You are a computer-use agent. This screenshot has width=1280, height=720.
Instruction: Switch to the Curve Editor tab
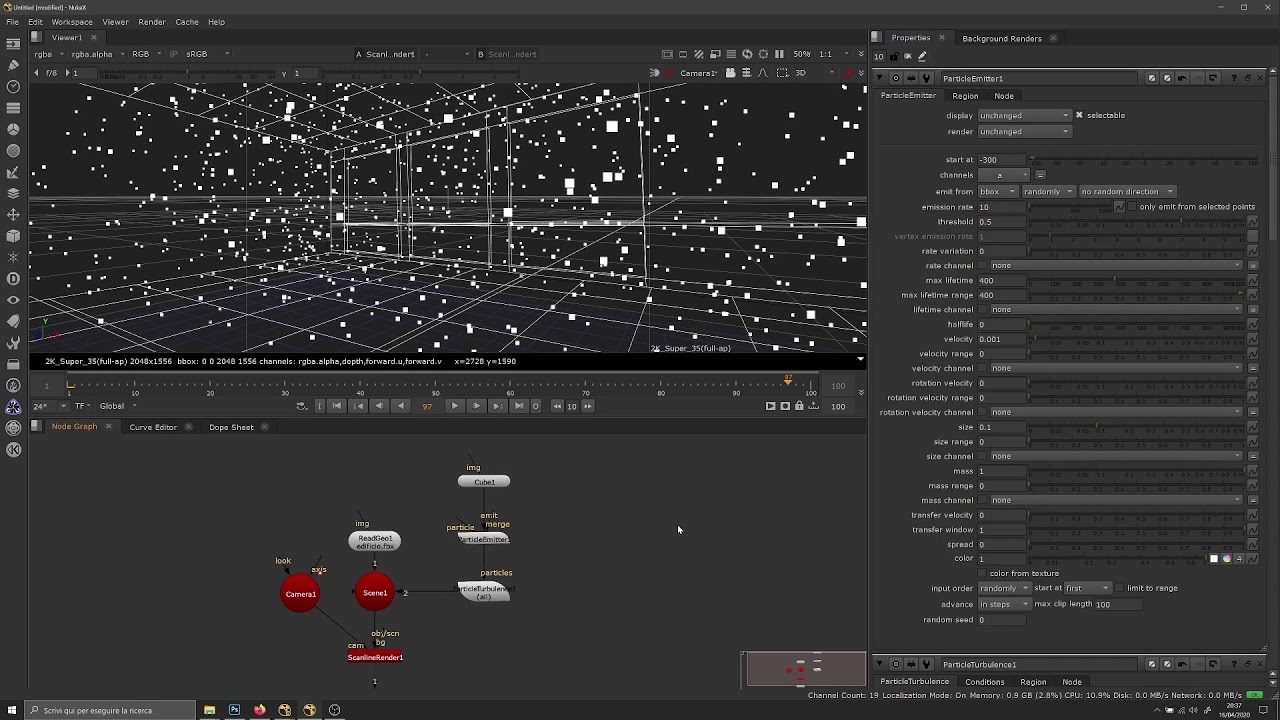153,427
